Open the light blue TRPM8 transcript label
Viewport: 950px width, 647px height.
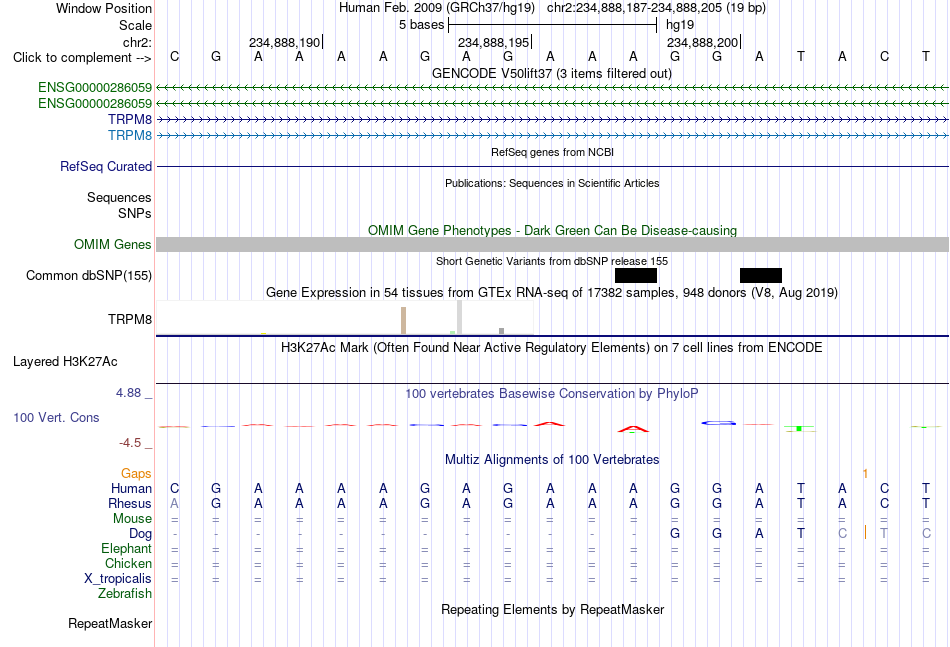tap(130, 135)
